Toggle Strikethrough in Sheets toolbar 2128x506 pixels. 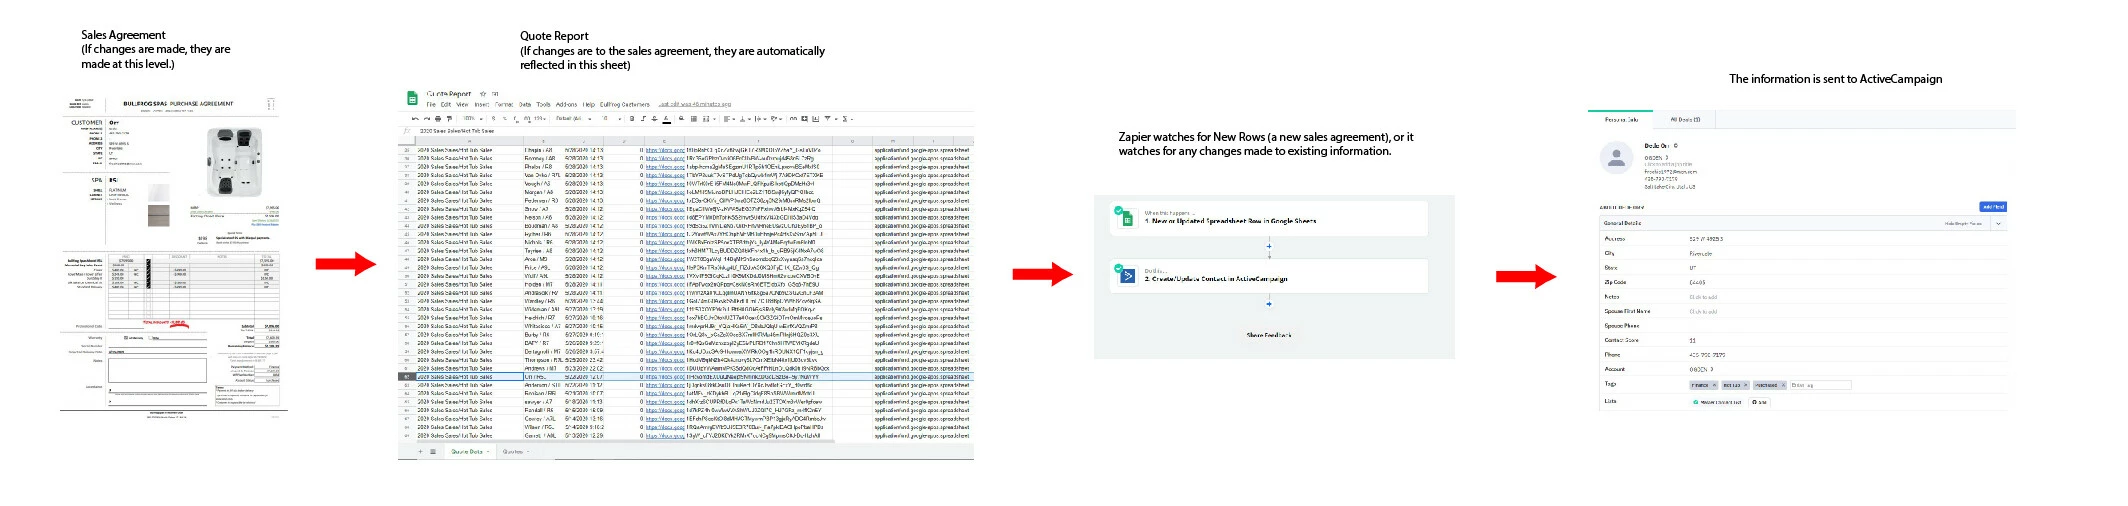tap(654, 119)
